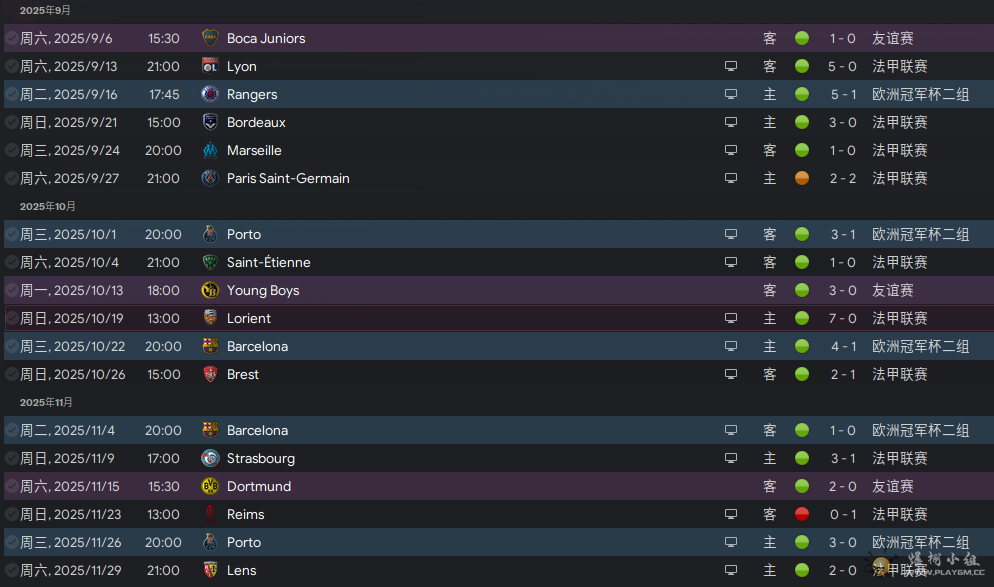Click the orange draw indicator for PSG match
The width and height of the screenshot is (994, 587).
pyautogui.click(x=802, y=178)
